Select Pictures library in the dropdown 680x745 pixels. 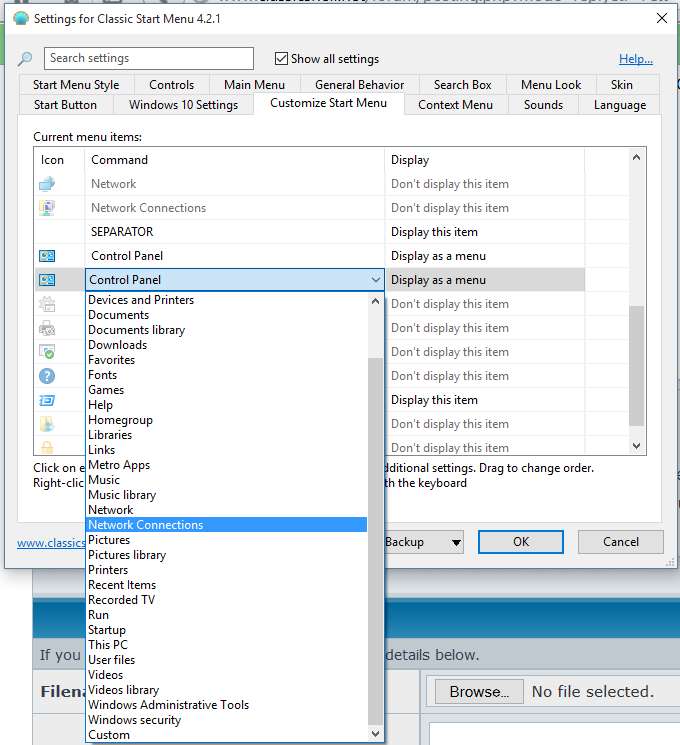click(127, 555)
